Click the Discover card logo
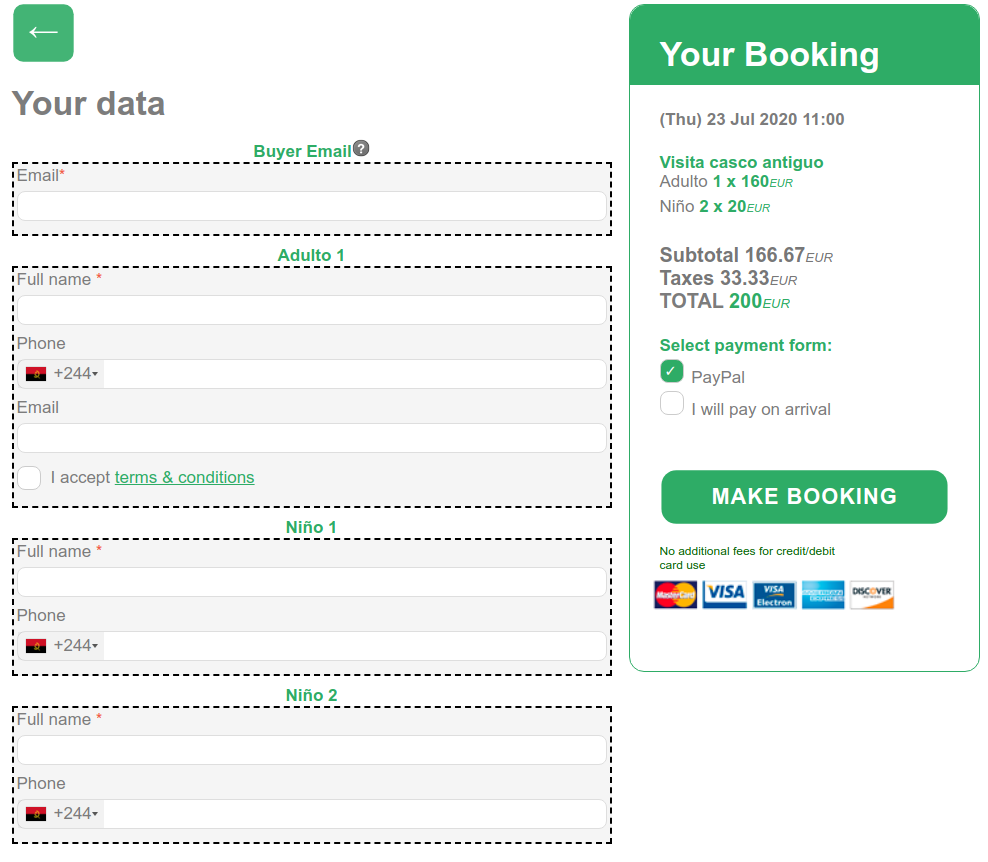This screenshot has width=988, height=862. pos(872,595)
